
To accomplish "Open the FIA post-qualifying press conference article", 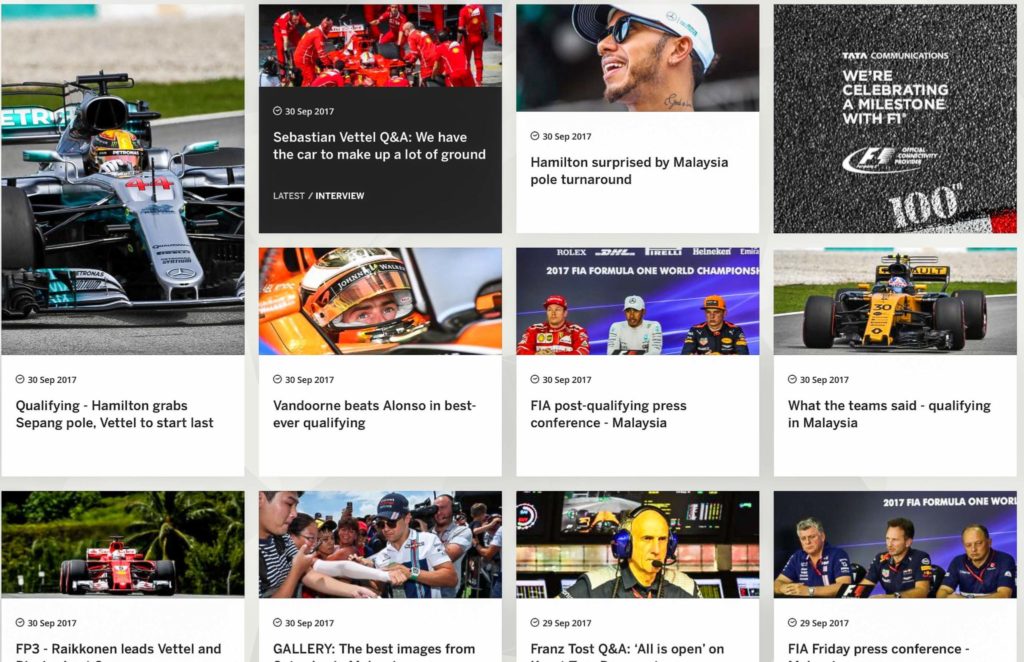I will pyautogui.click(x=608, y=414).
